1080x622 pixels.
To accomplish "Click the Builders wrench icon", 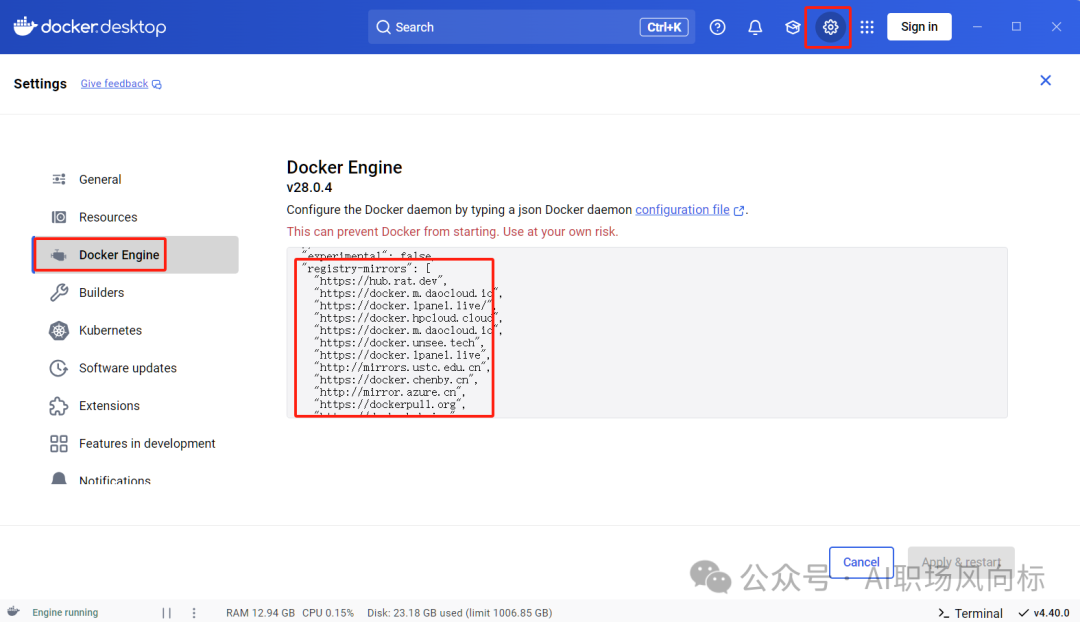I will pos(59,293).
